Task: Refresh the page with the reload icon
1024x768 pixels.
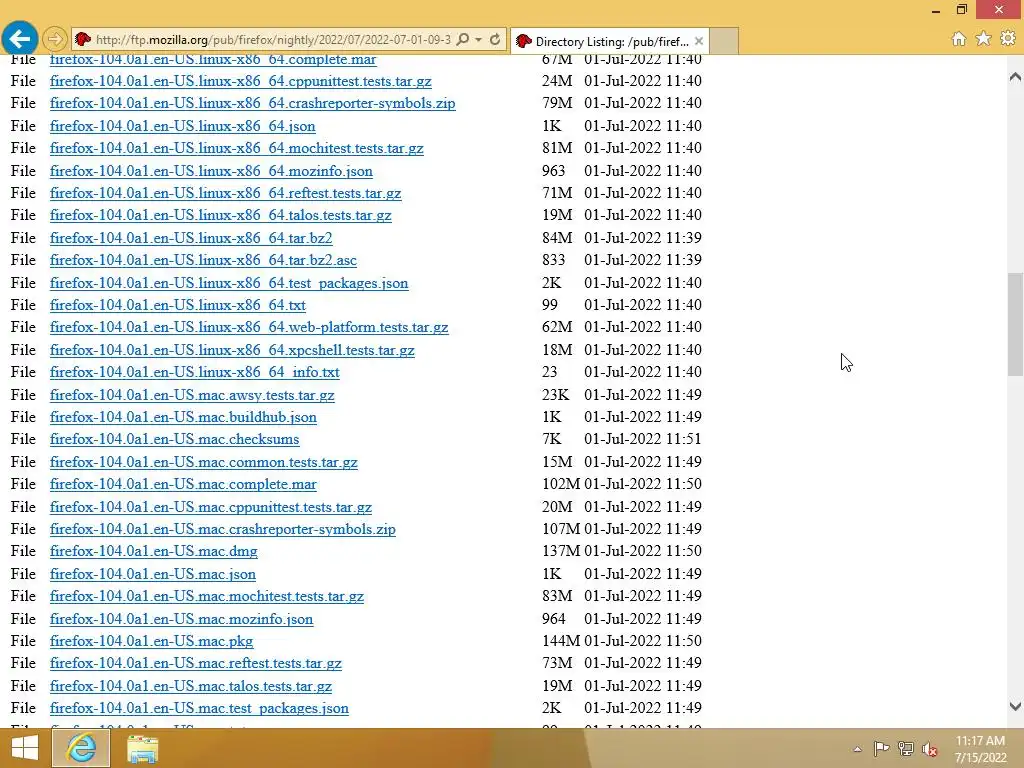Action: click(495, 40)
